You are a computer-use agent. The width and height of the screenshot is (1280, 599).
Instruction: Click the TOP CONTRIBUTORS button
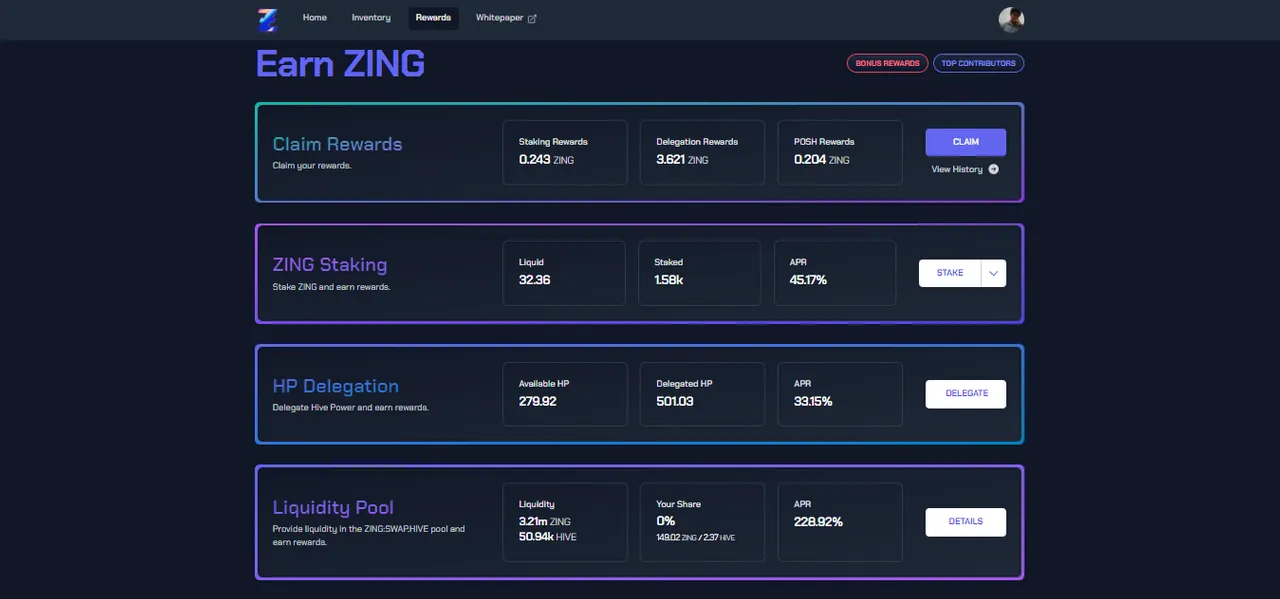coord(978,63)
